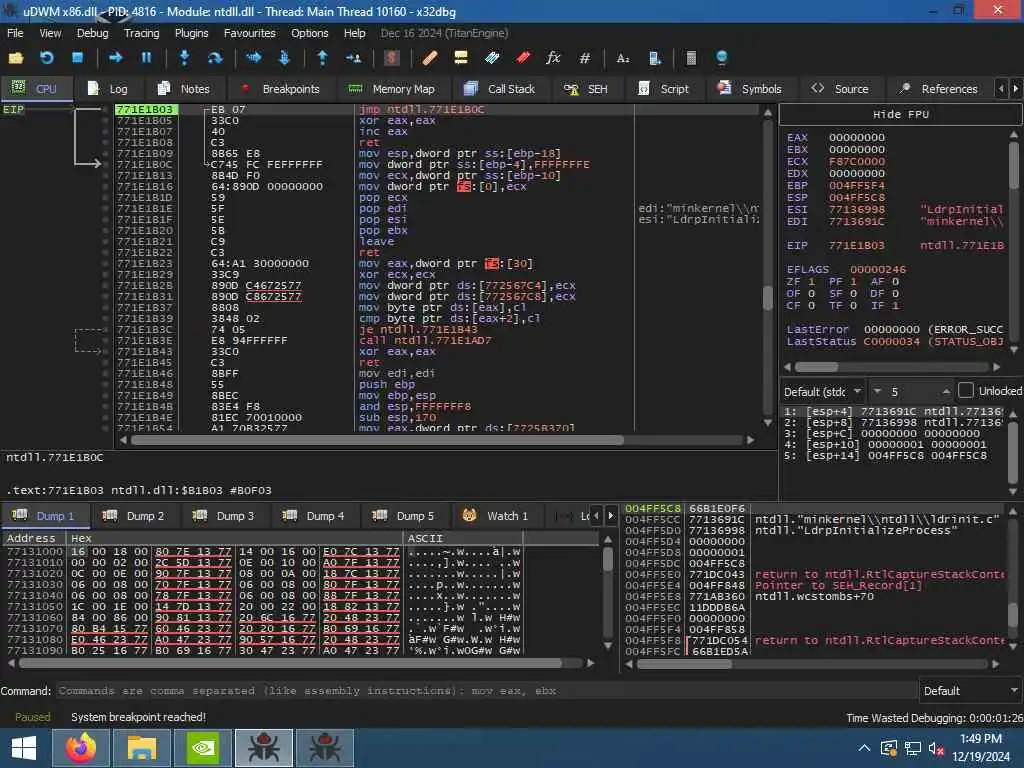Switch to the Dump 2 tab
This screenshot has width=1024, height=768.
point(135,516)
